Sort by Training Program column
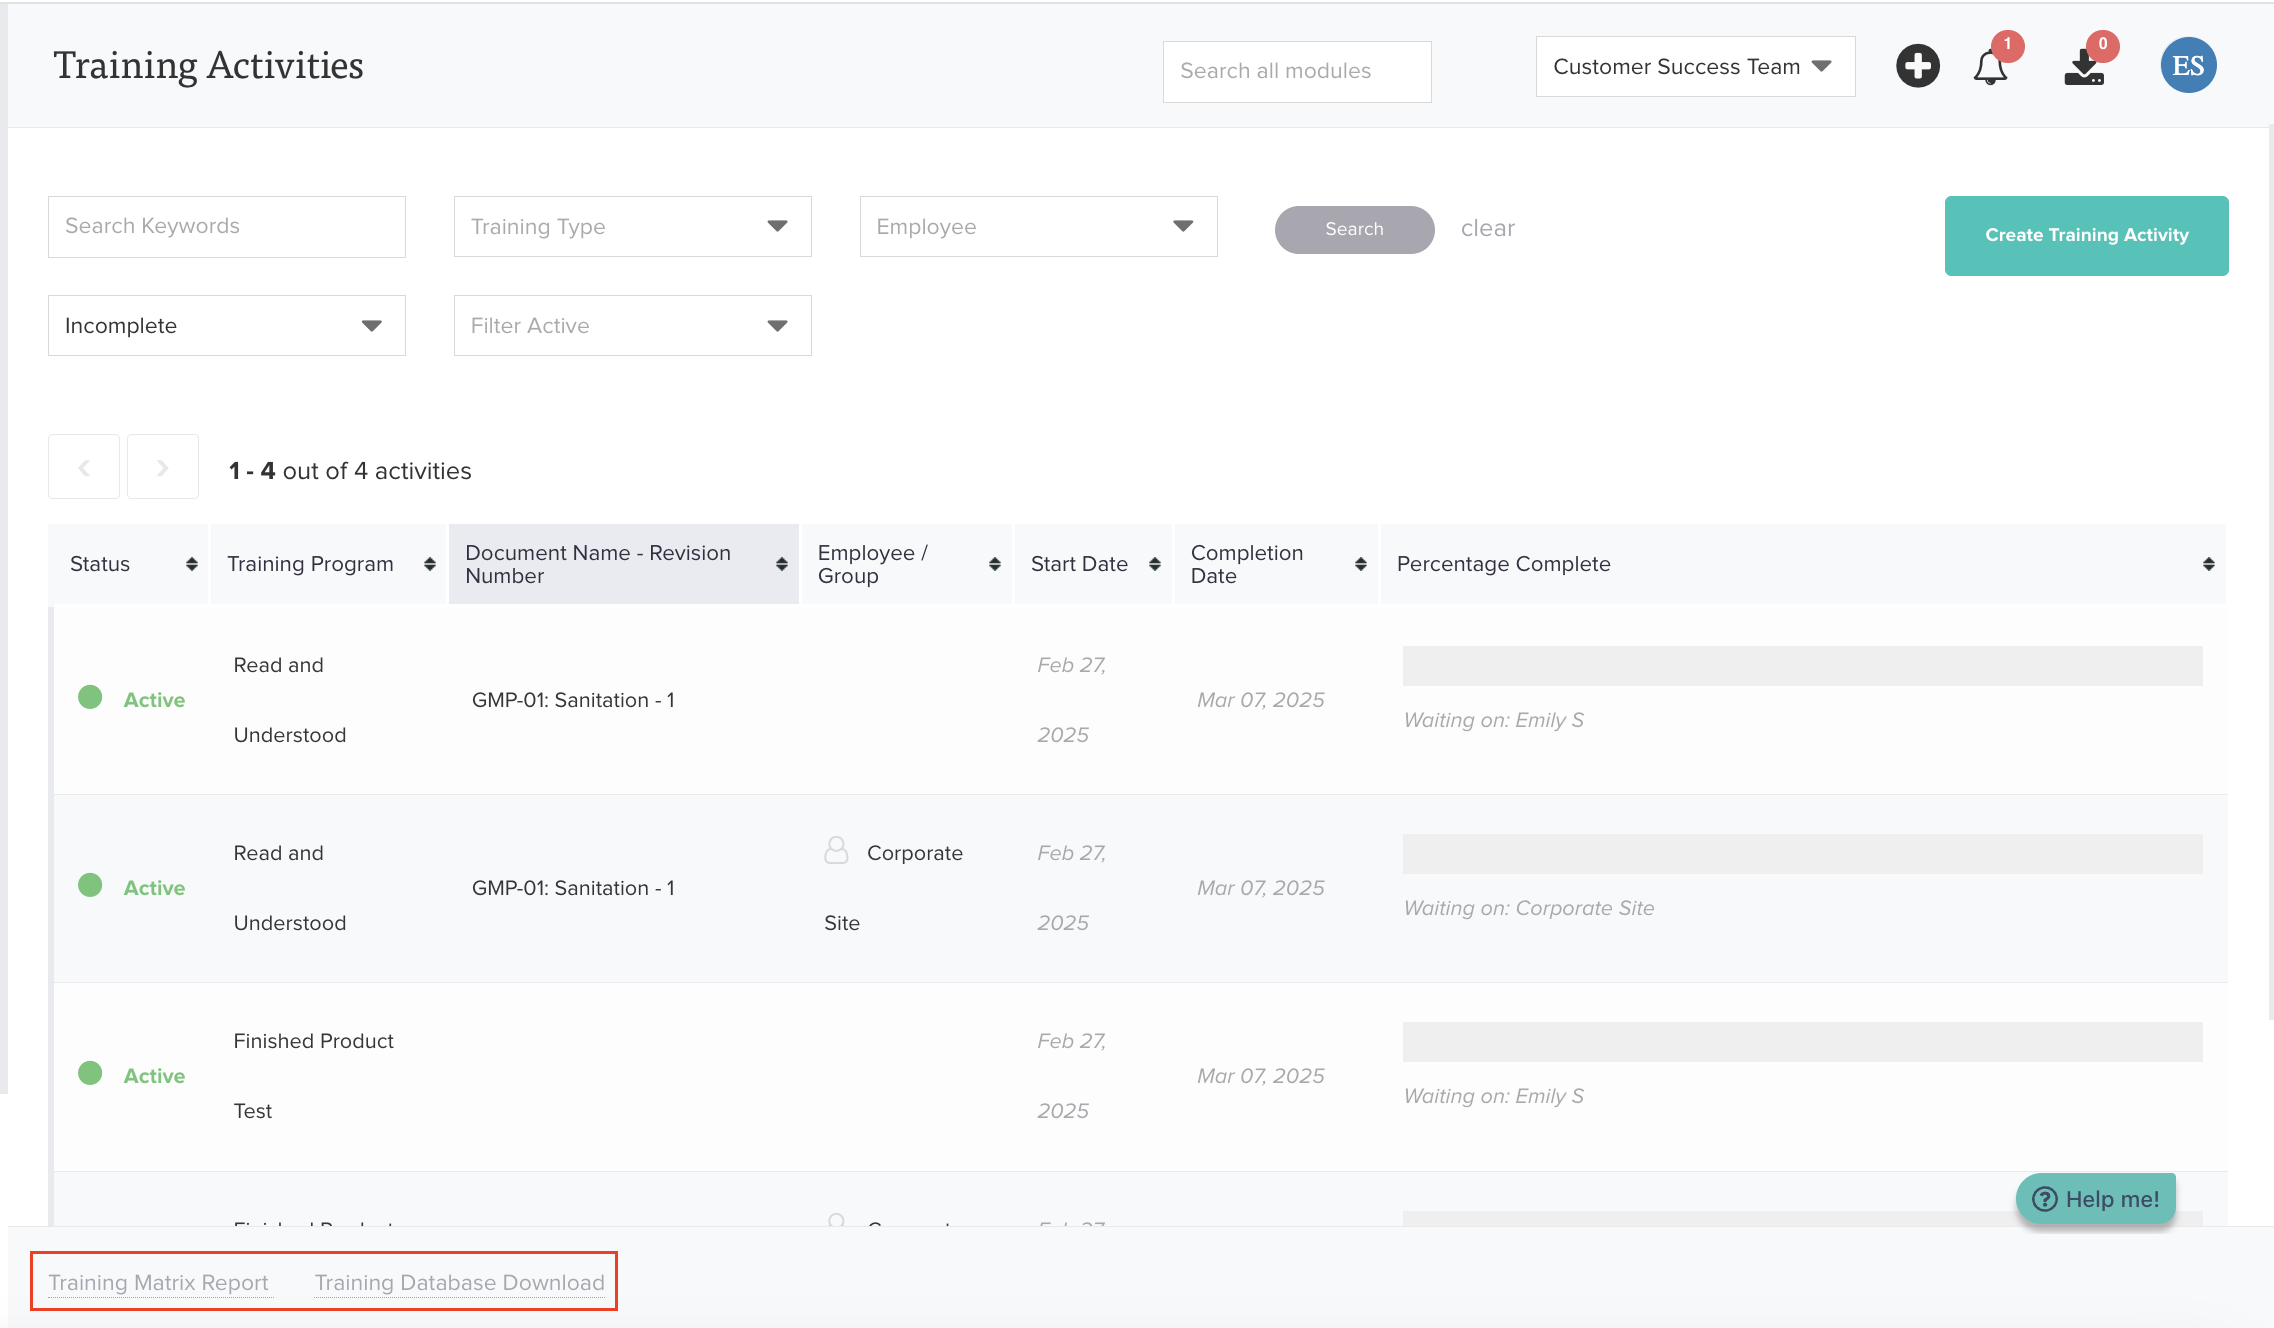 (429, 564)
